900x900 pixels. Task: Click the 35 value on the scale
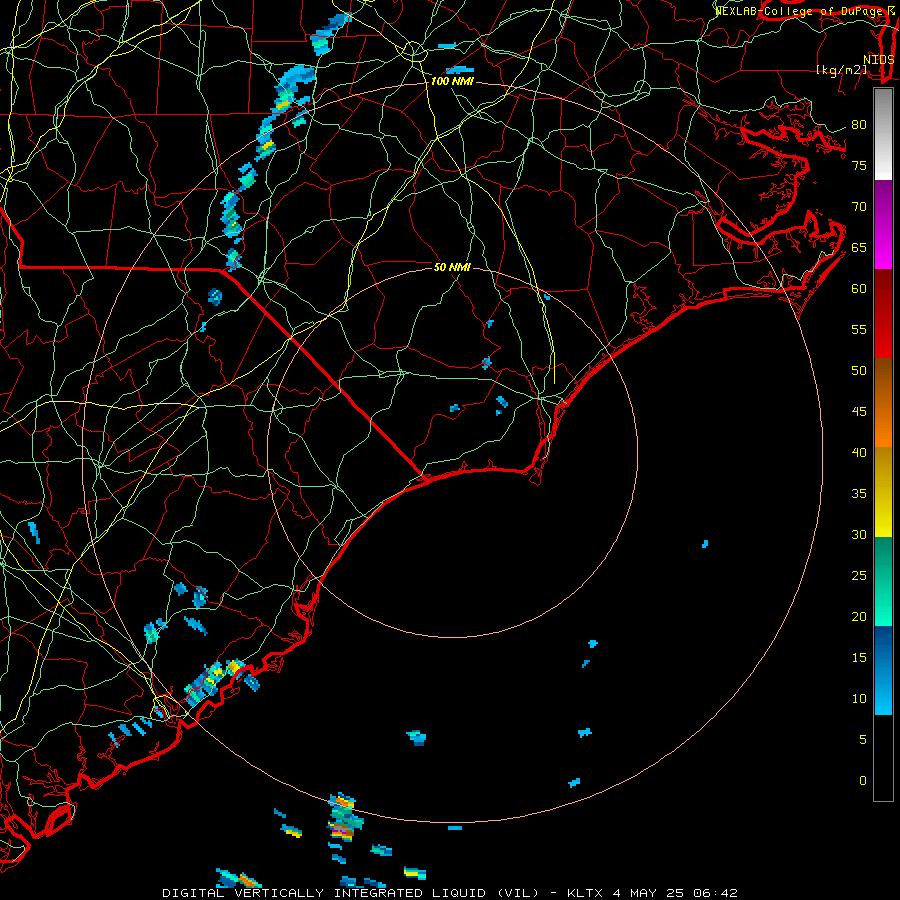(859, 494)
